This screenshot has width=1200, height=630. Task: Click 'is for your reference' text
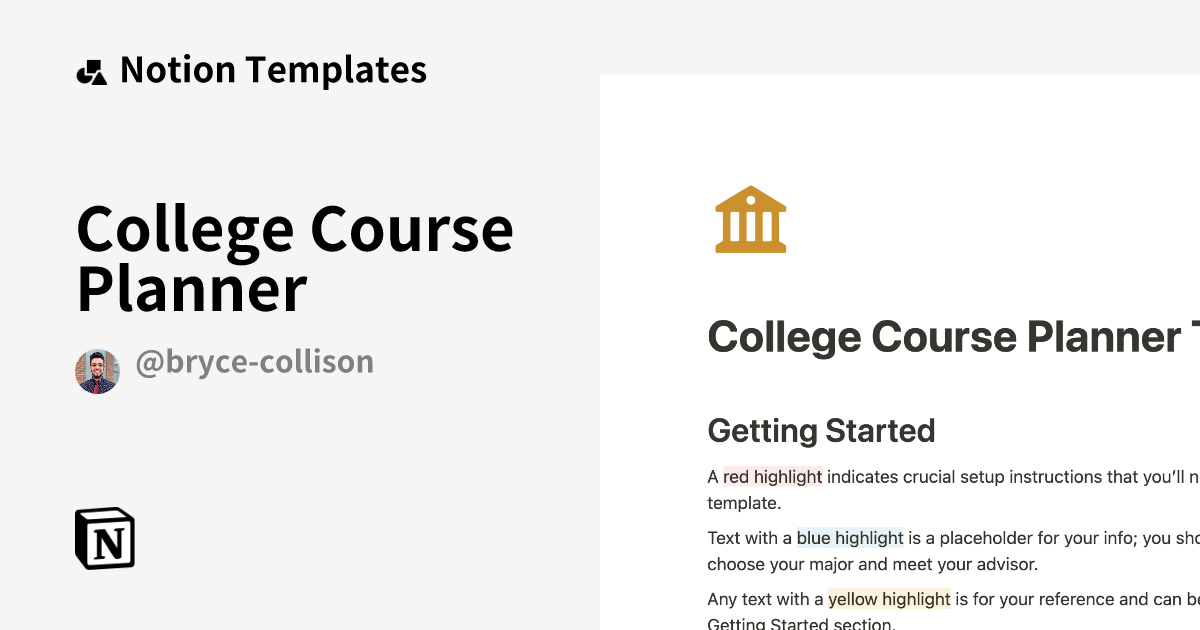(x=1040, y=599)
